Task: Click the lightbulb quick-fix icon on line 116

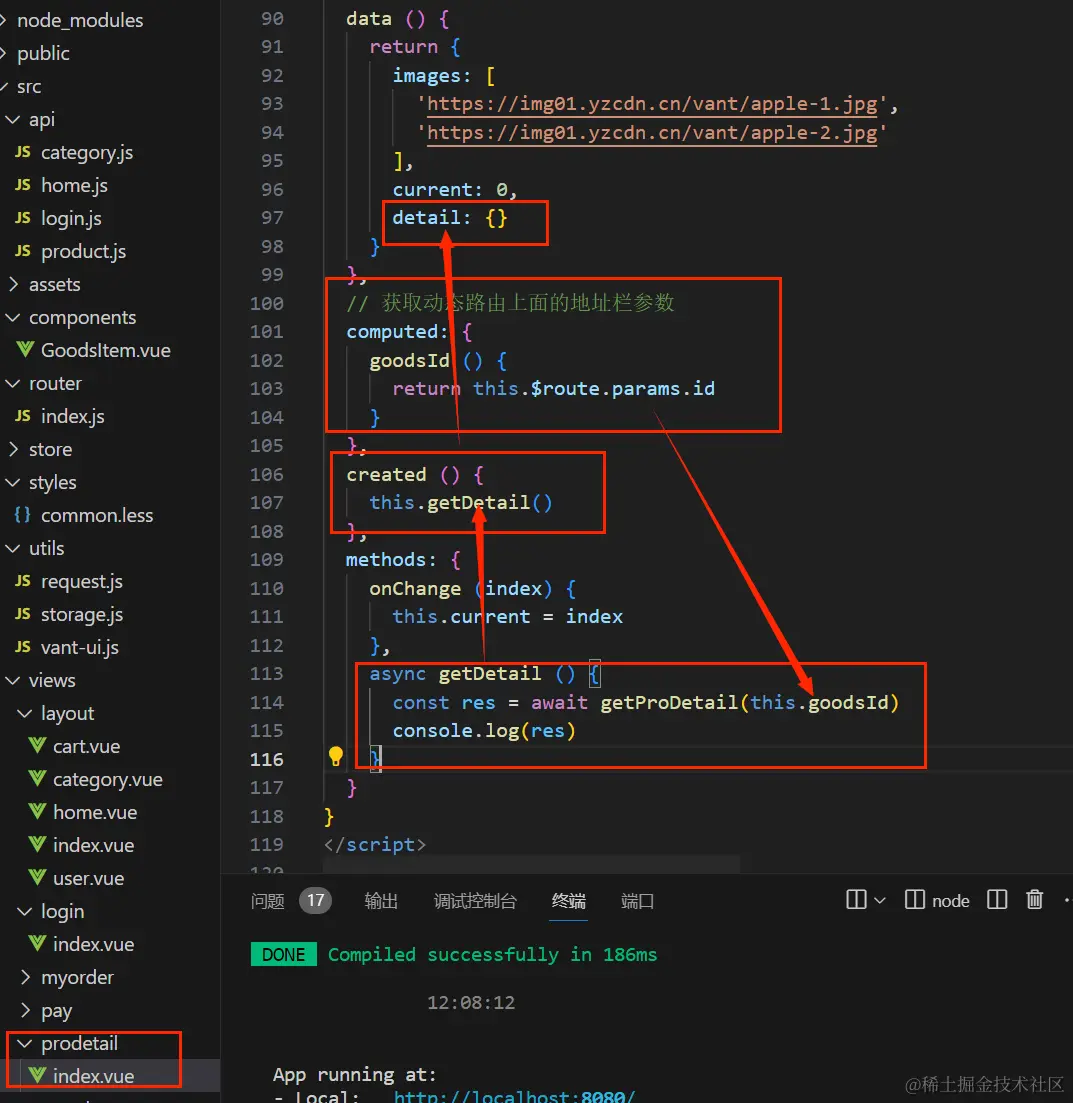Action: pyautogui.click(x=336, y=757)
